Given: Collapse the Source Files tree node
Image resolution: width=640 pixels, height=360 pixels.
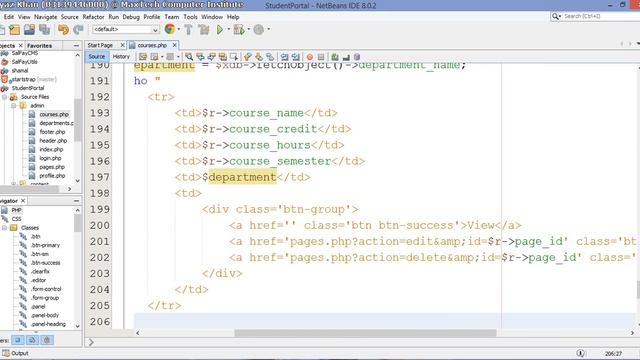Looking at the screenshot, I should pyautogui.click(x=5, y=97).
